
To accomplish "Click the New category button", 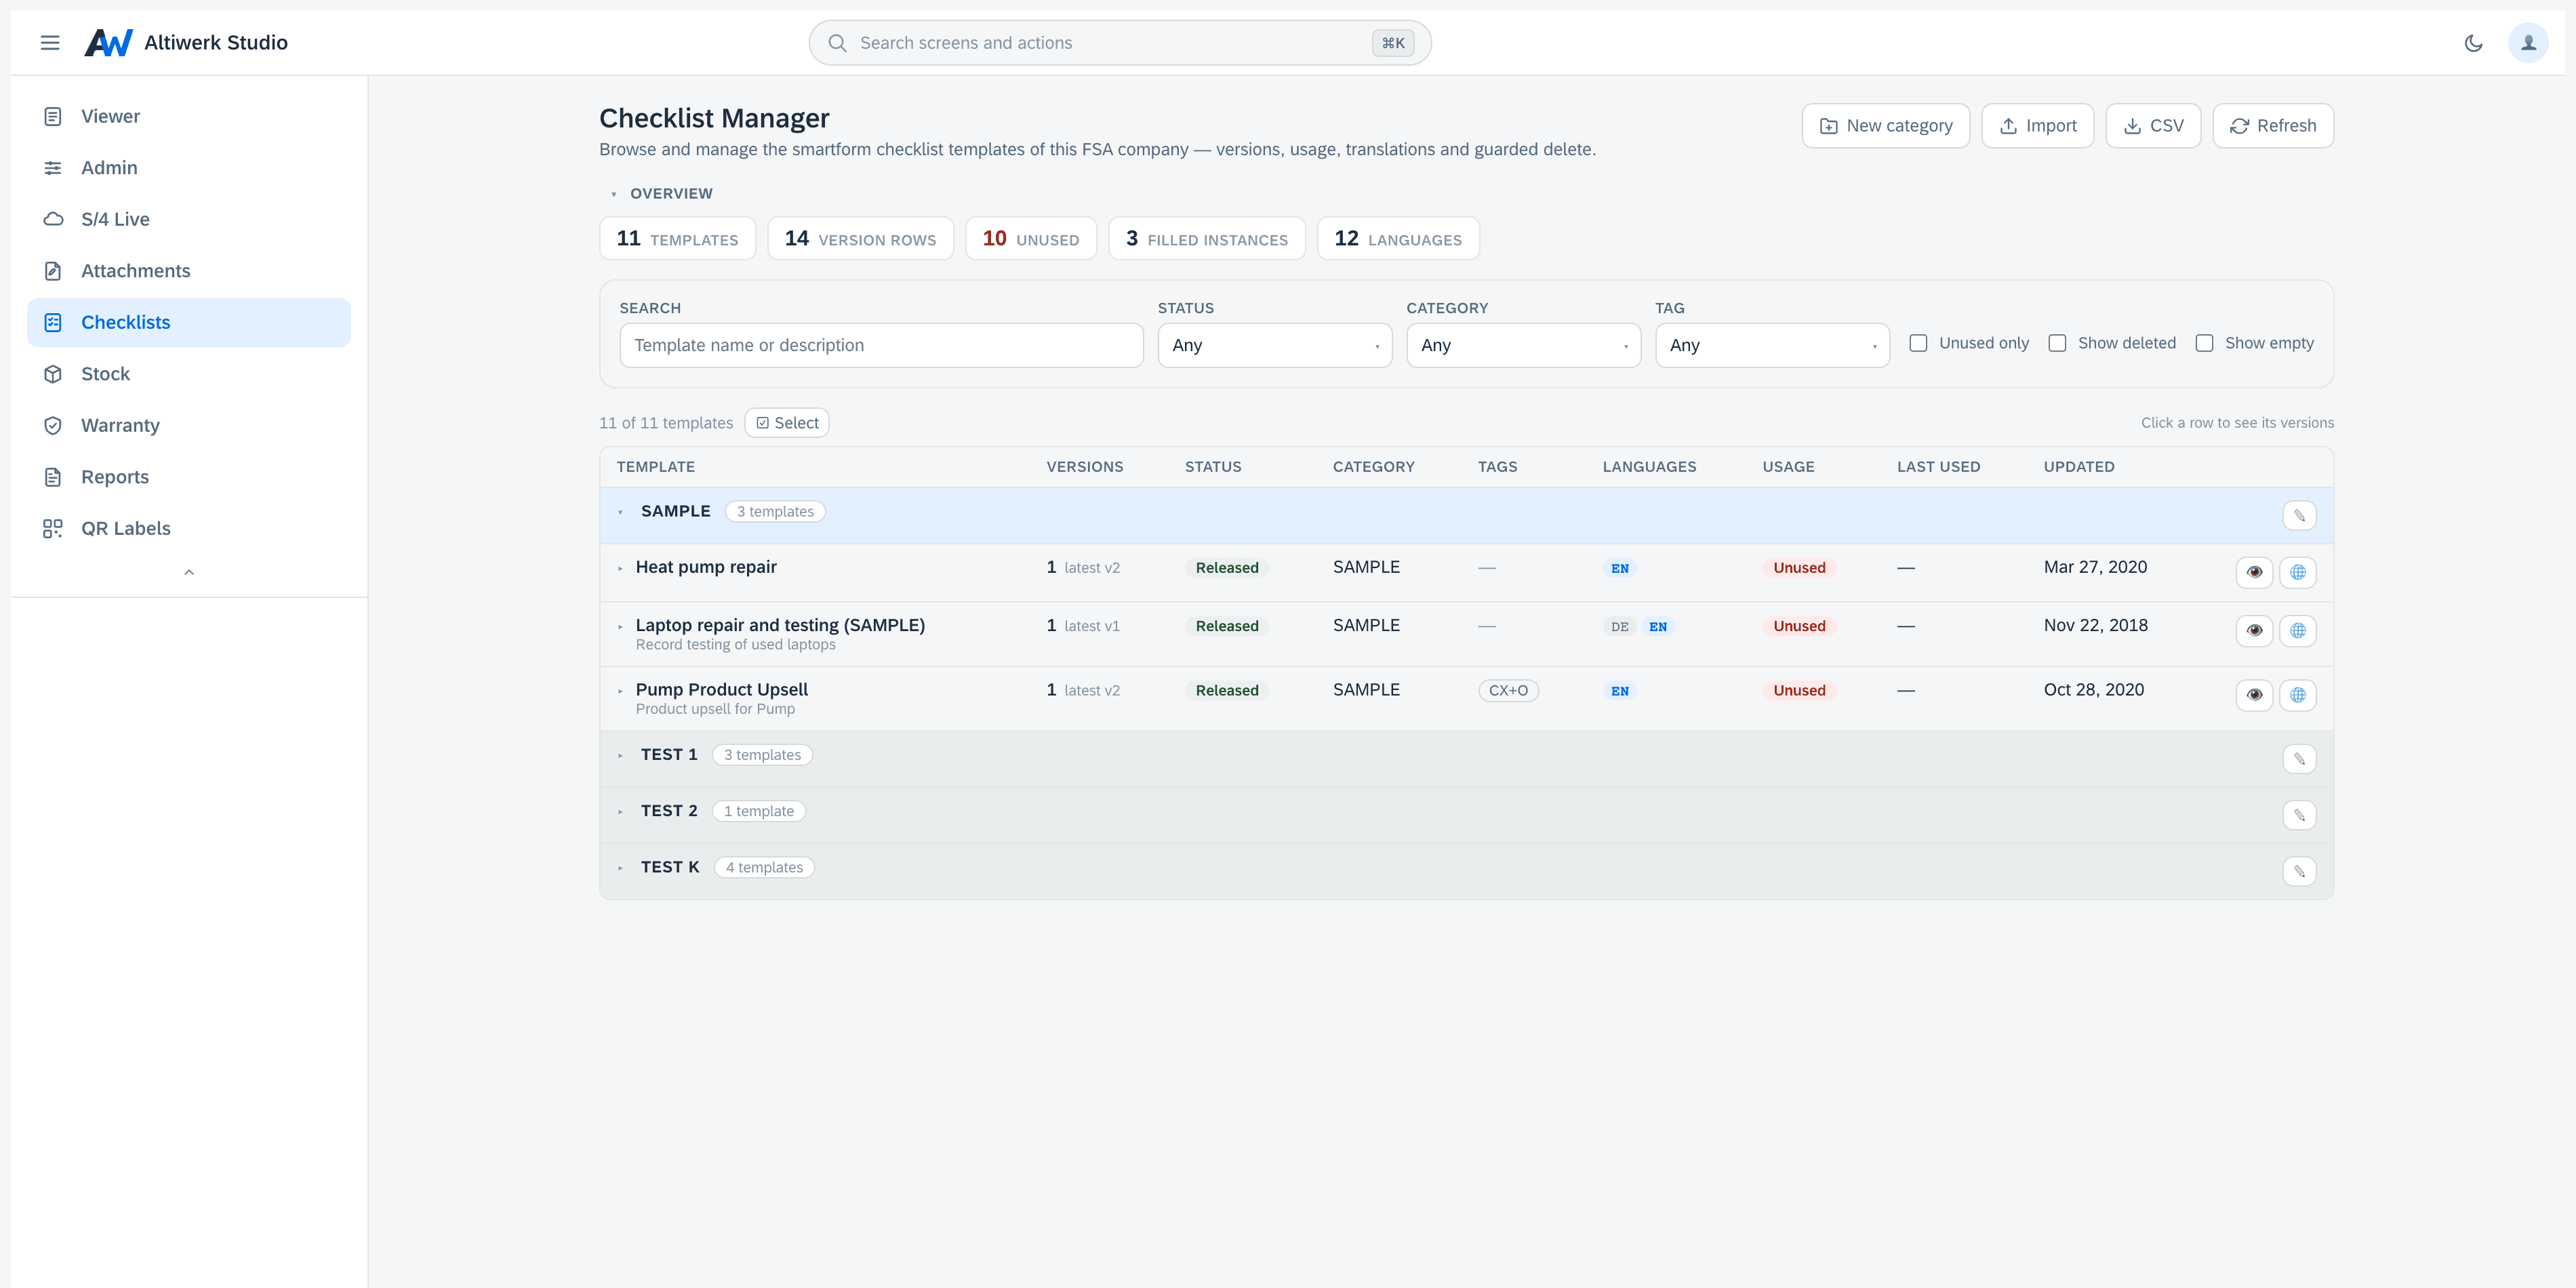I will click(1885, 126).
